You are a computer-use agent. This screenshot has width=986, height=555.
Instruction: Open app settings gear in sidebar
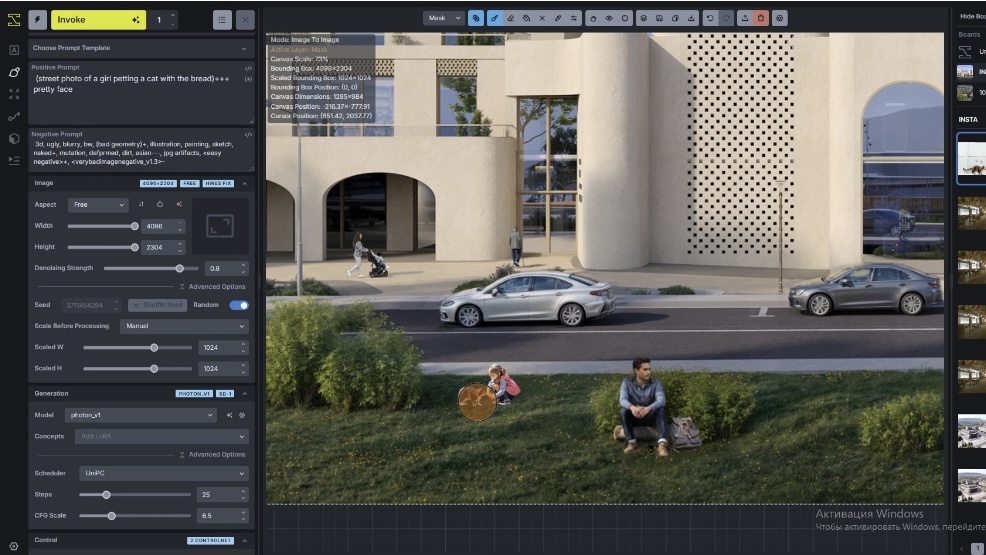coord(14,546)
